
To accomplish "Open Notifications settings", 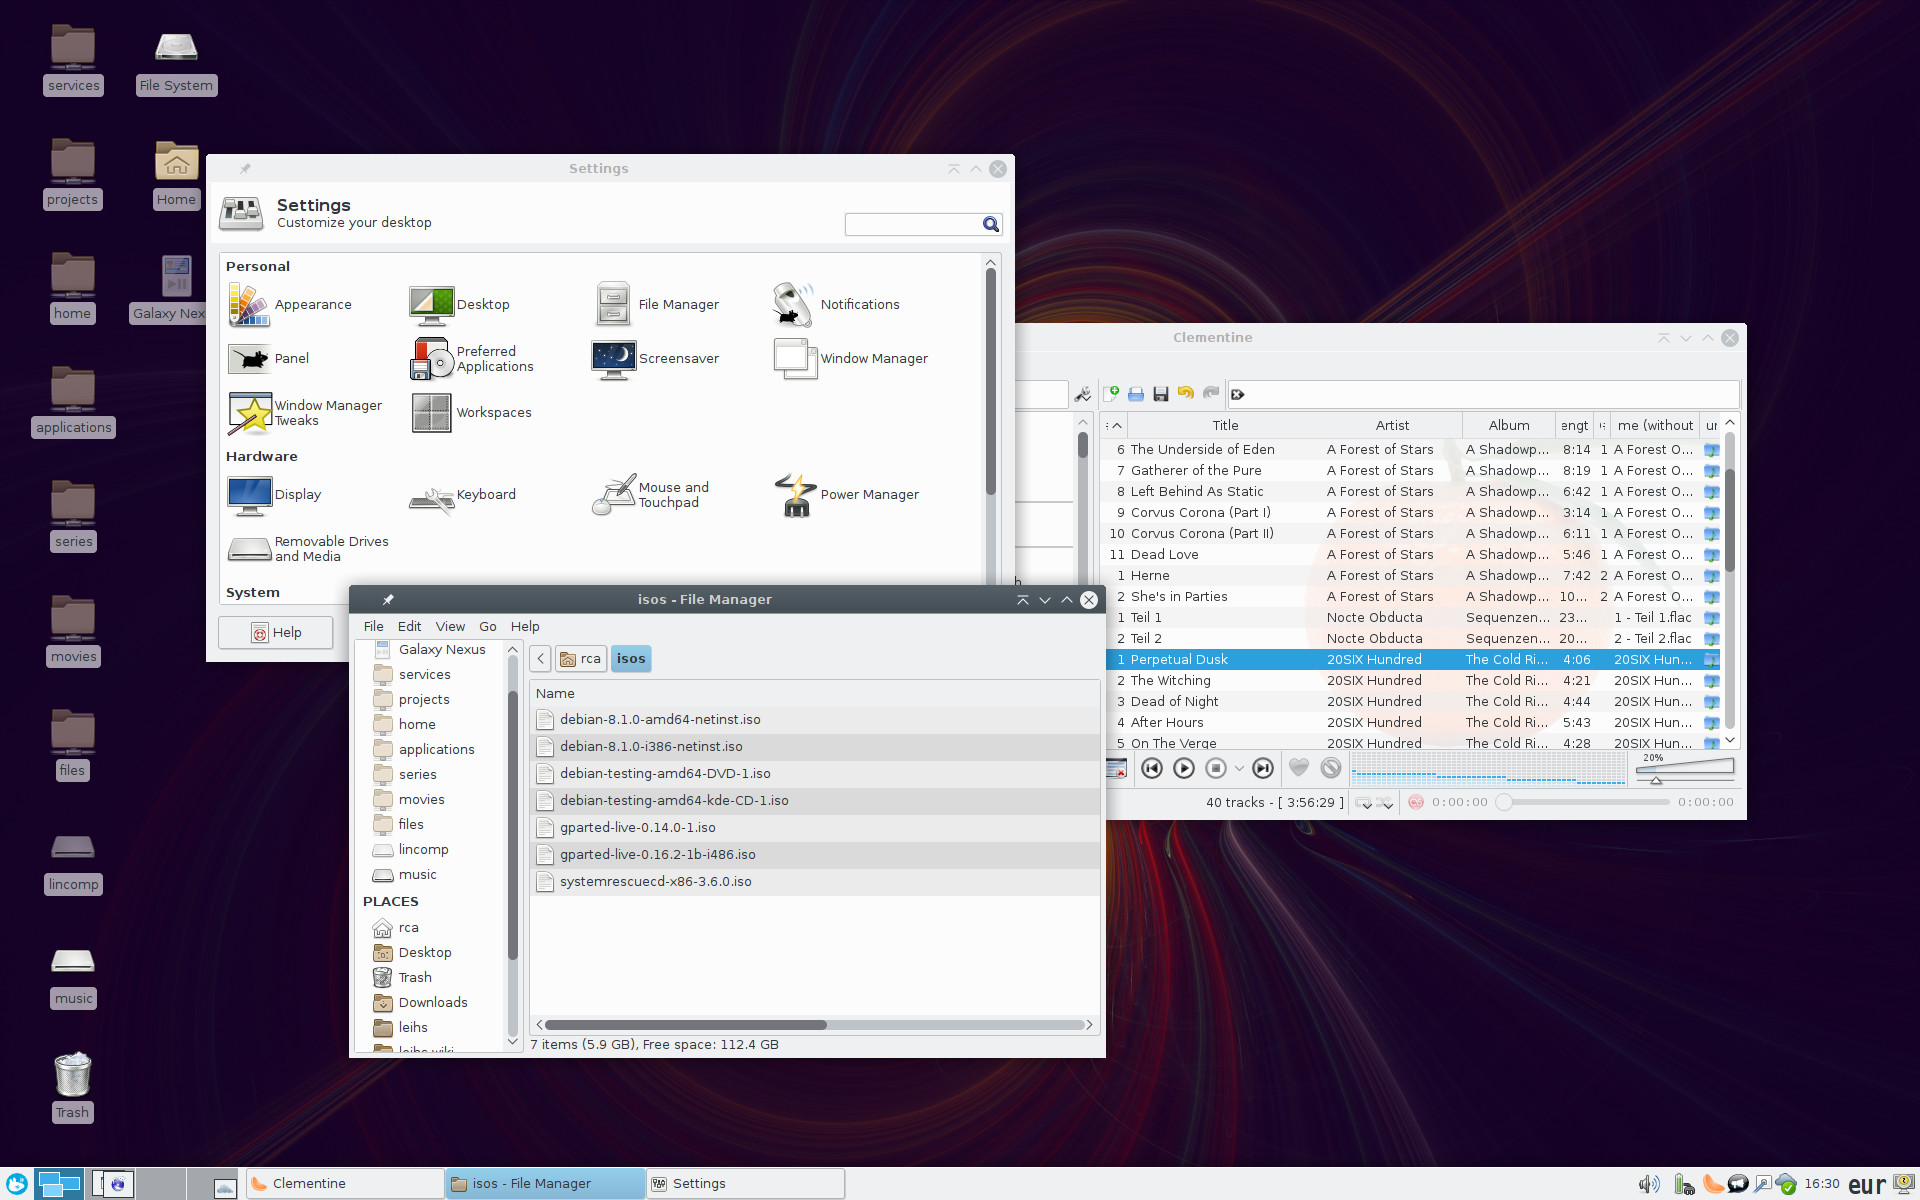I will (836, 305).
